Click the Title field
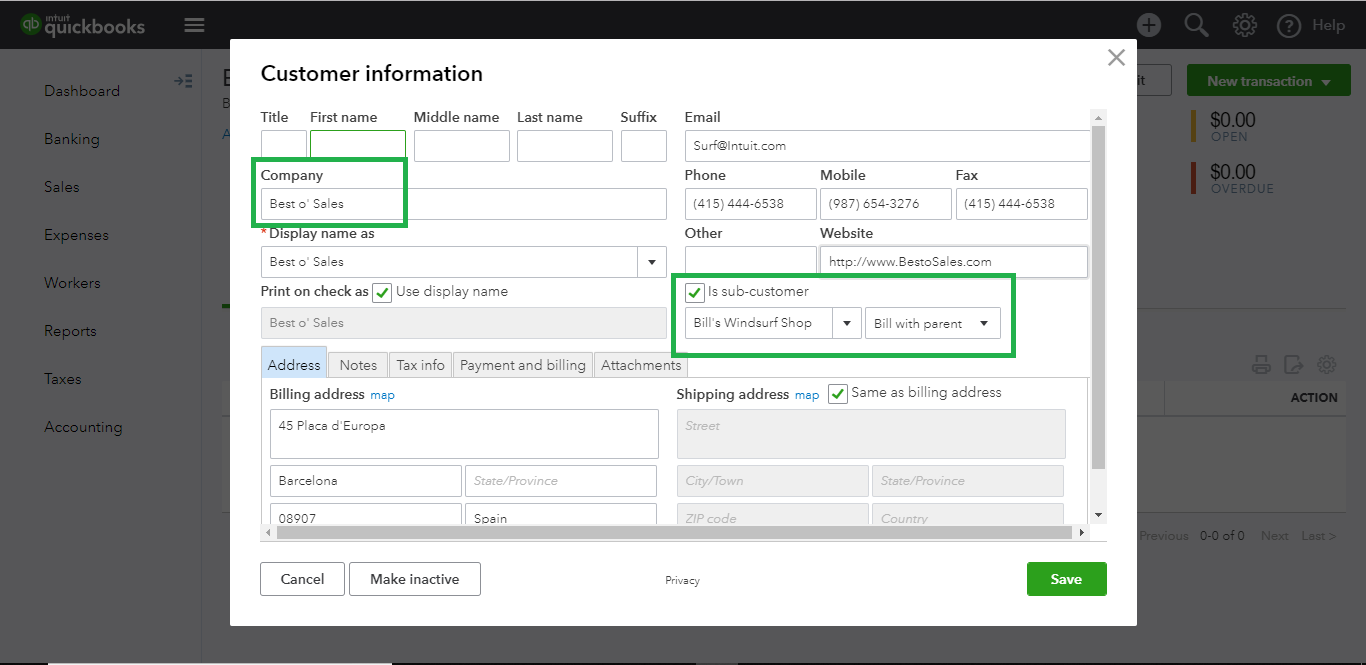 pos(284,146)
